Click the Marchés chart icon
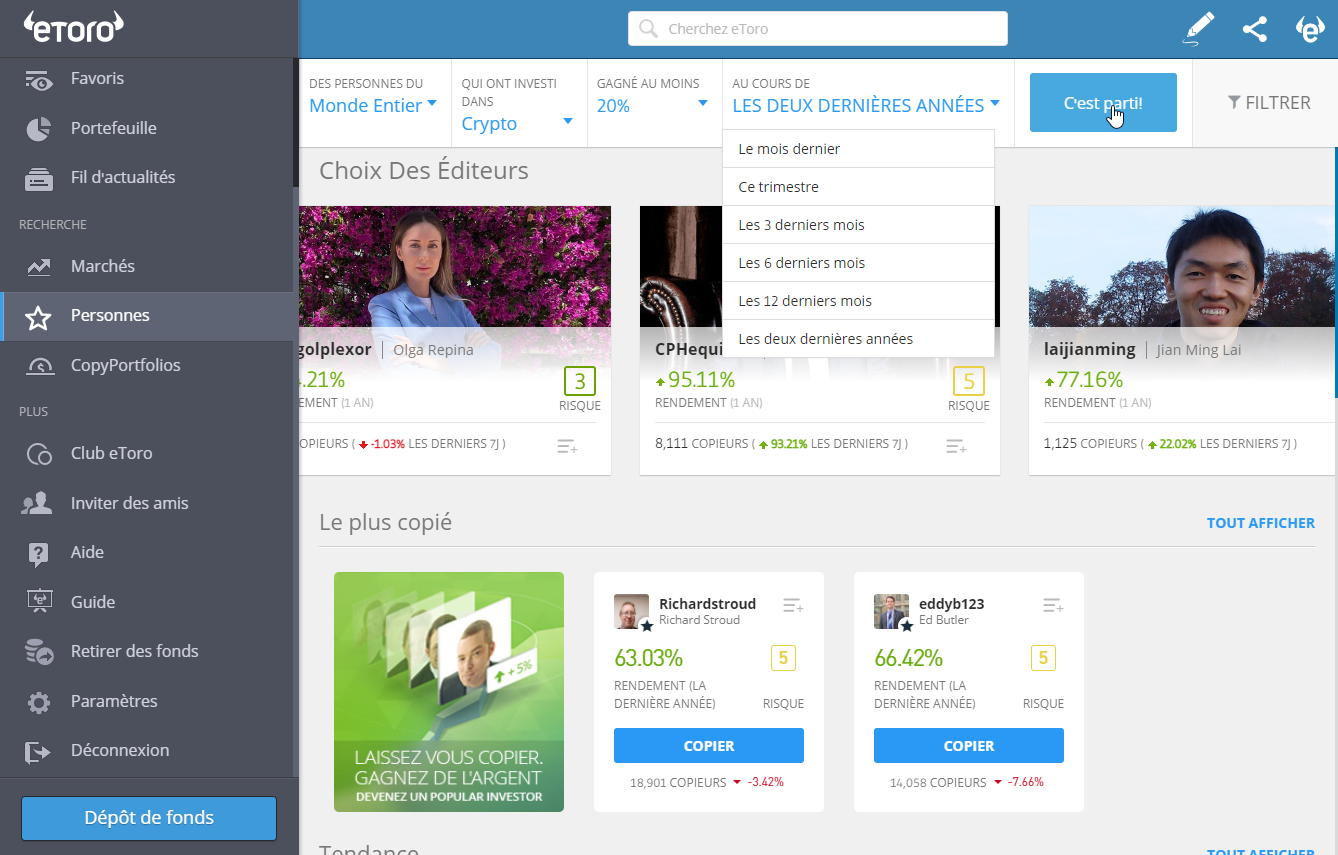This screenshot has height=855, width=1338. [38, 266]
